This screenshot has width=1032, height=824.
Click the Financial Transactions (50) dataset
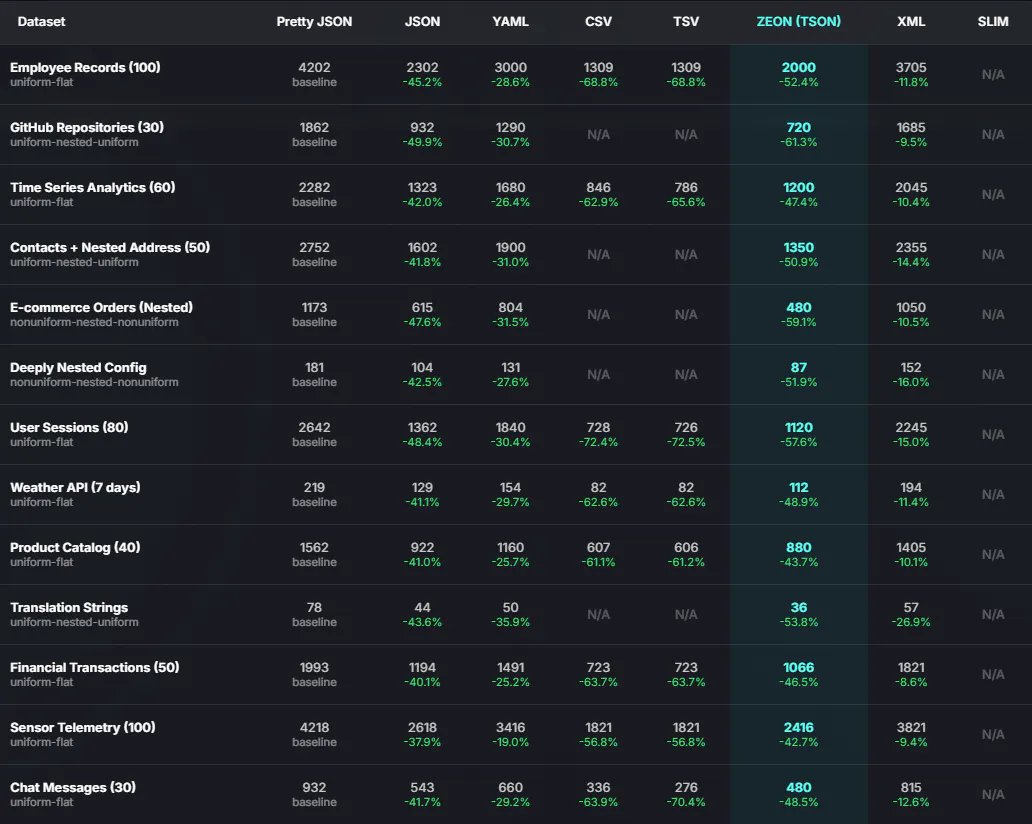(95, 667)
